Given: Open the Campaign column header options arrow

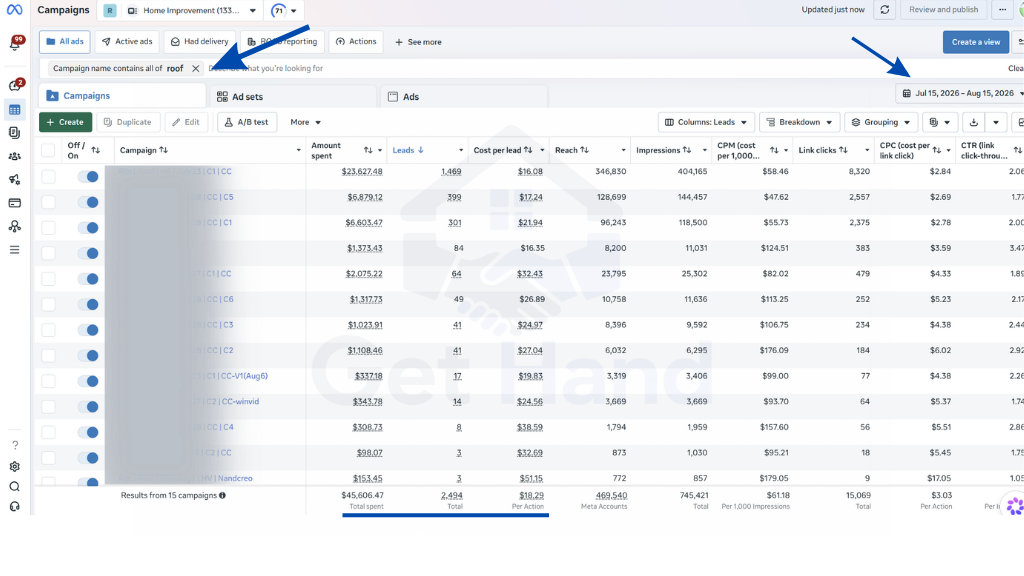Looking at the screenshot, I should [298, 150].
